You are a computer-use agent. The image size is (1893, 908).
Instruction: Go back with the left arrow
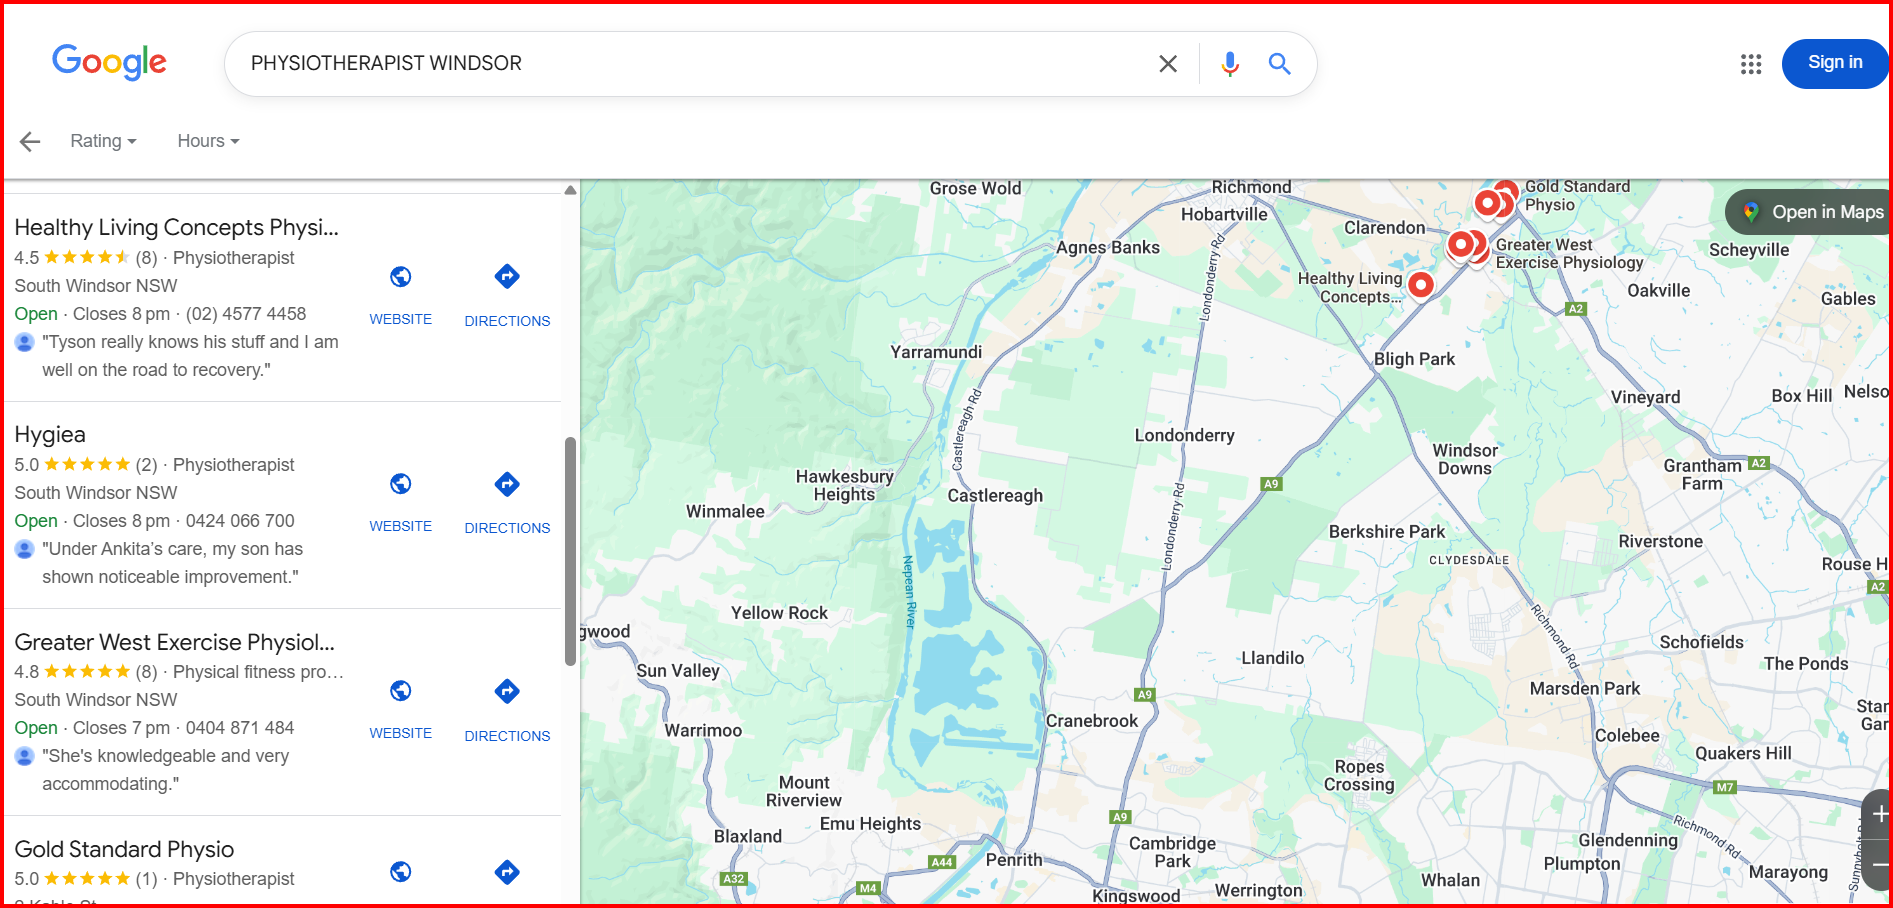pyautogui.click(x=30, y=141)
